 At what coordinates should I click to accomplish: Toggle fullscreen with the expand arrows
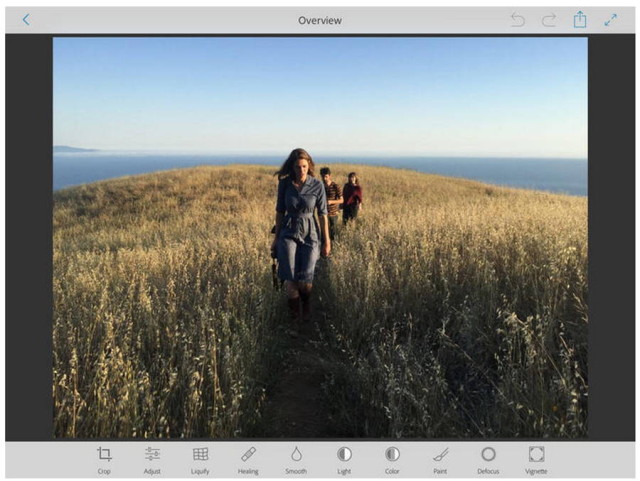tap(611, 20)
